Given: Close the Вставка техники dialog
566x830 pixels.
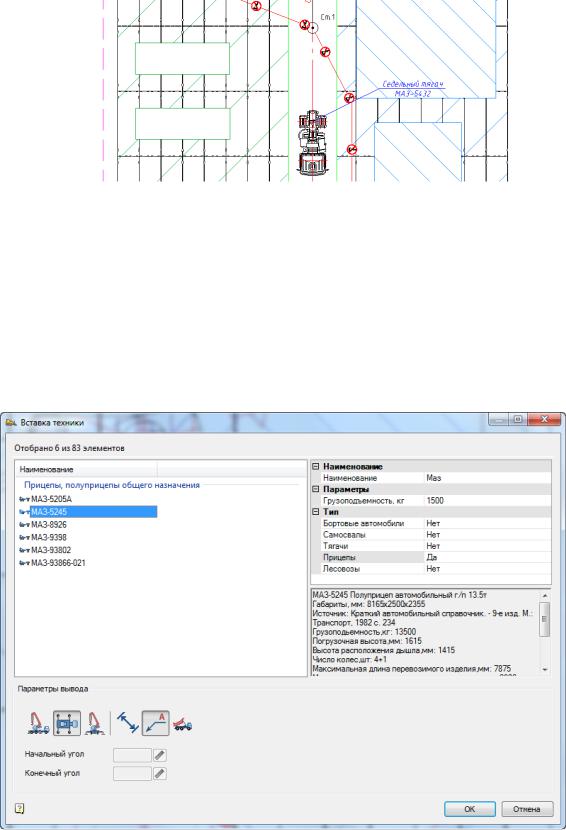Looking at the screenshot, I should coord(544,420).
